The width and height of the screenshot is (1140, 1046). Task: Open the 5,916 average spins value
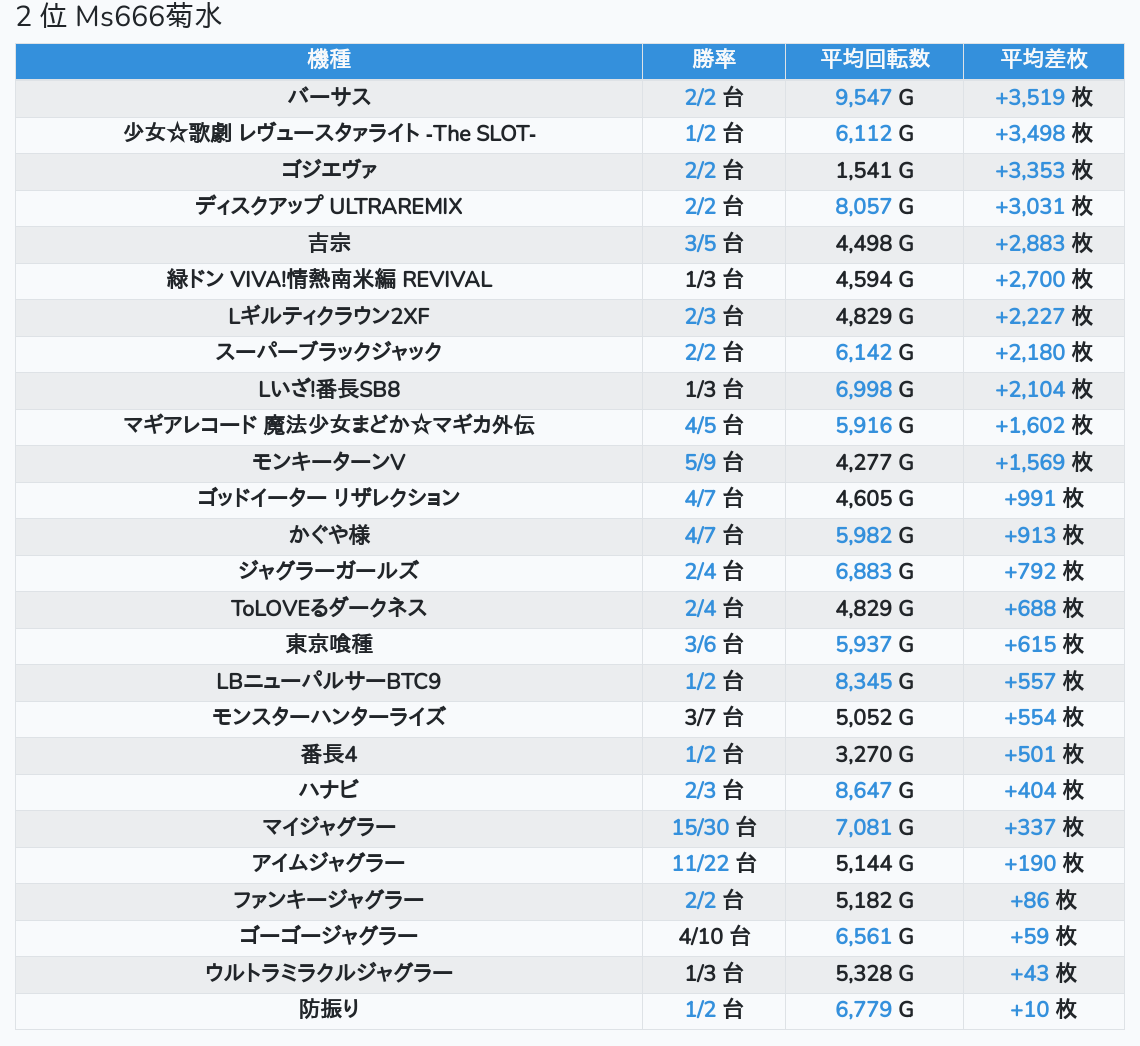[x=863, y=425]
